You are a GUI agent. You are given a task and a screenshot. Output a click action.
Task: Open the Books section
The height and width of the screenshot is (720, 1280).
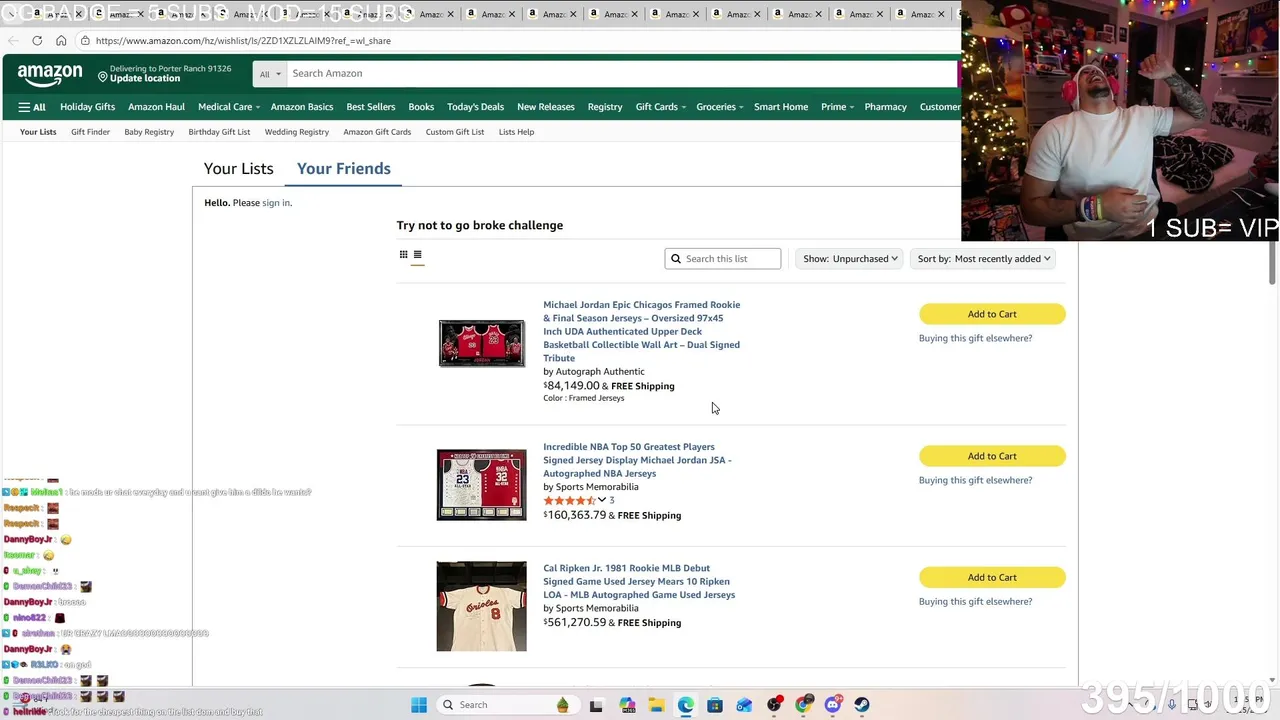click(x=421, y=107)
